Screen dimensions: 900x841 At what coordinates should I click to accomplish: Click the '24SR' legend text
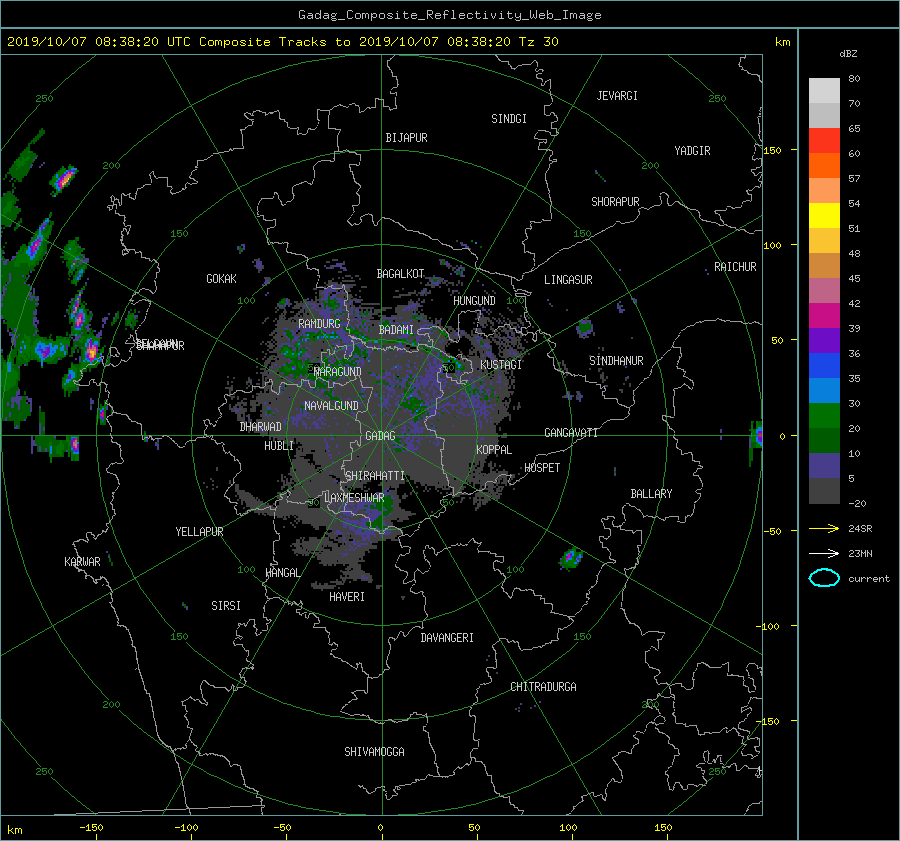pos(860,529)
